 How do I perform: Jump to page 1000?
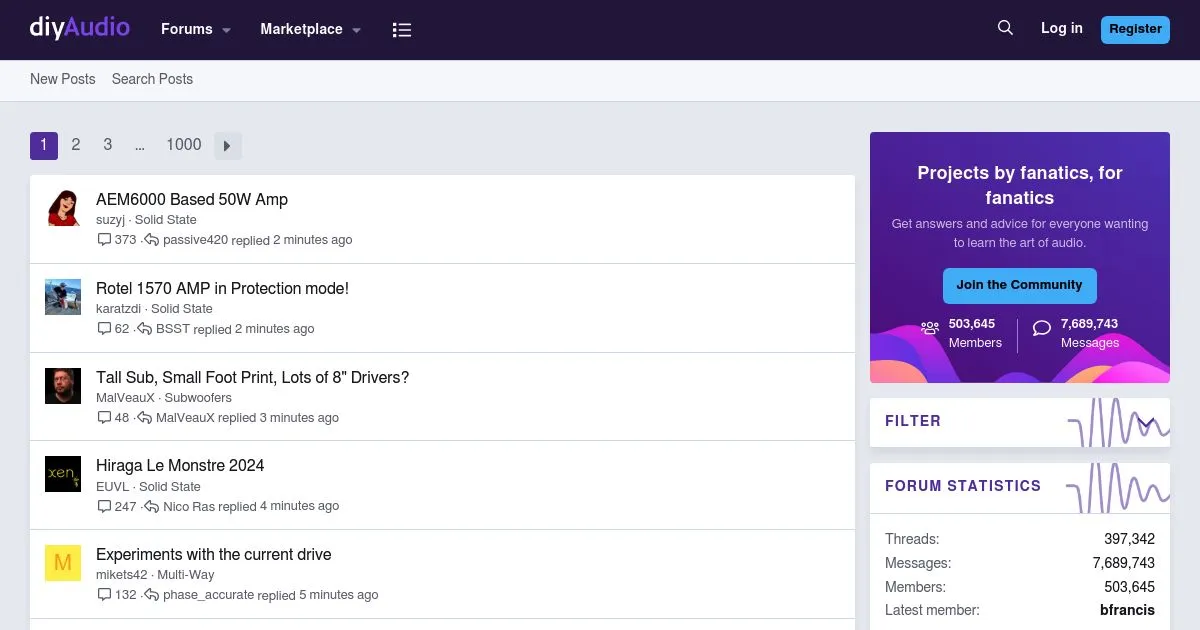(x=184, y=145)
